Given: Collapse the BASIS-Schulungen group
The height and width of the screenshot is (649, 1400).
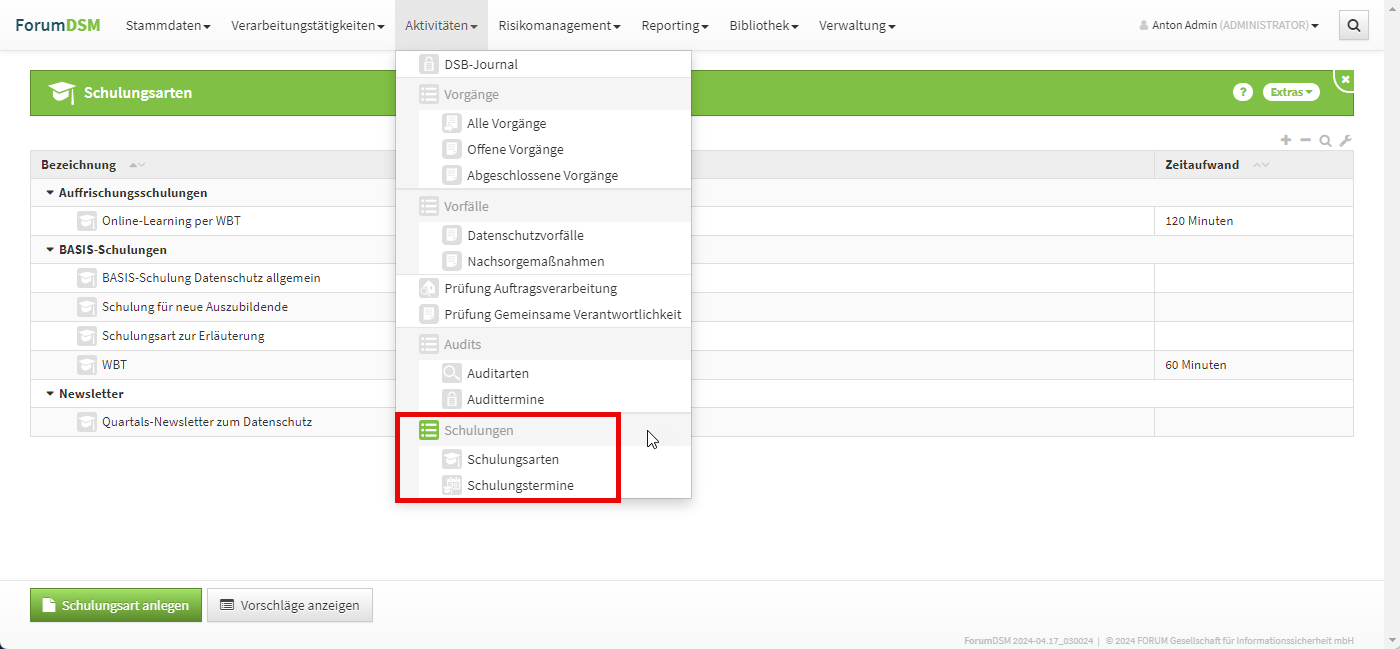Looking at the screenshot, I should 49,250.
